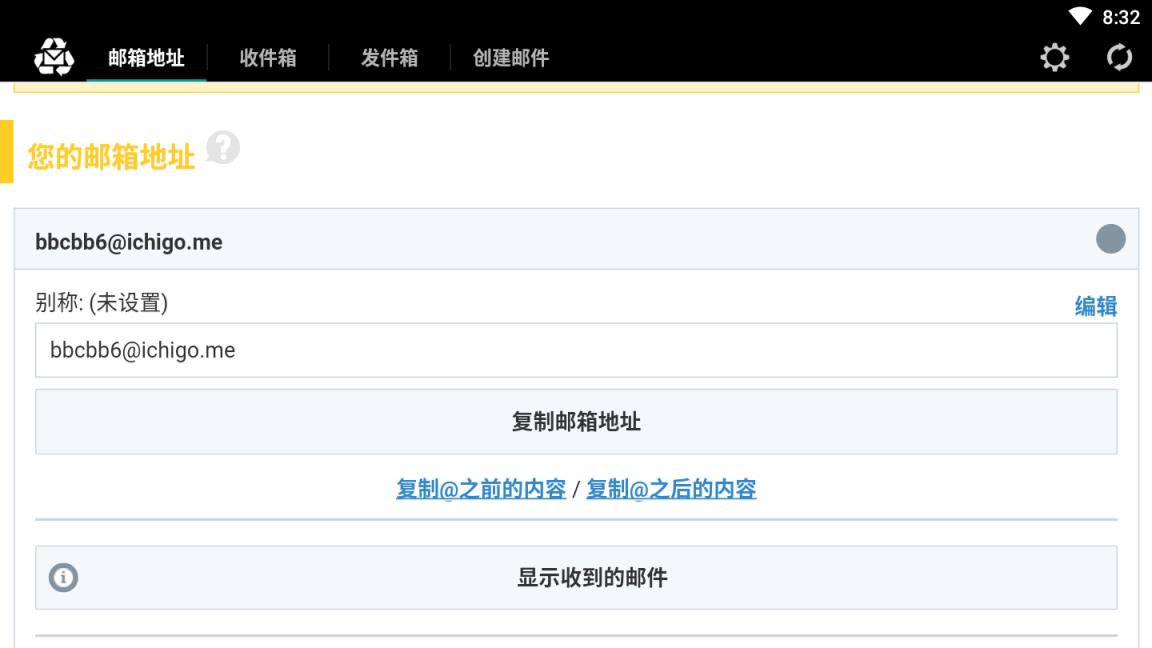The image size is (1152, 648).
Task: Click the 编辑 link to edit alias
Action: point(1095,306)
